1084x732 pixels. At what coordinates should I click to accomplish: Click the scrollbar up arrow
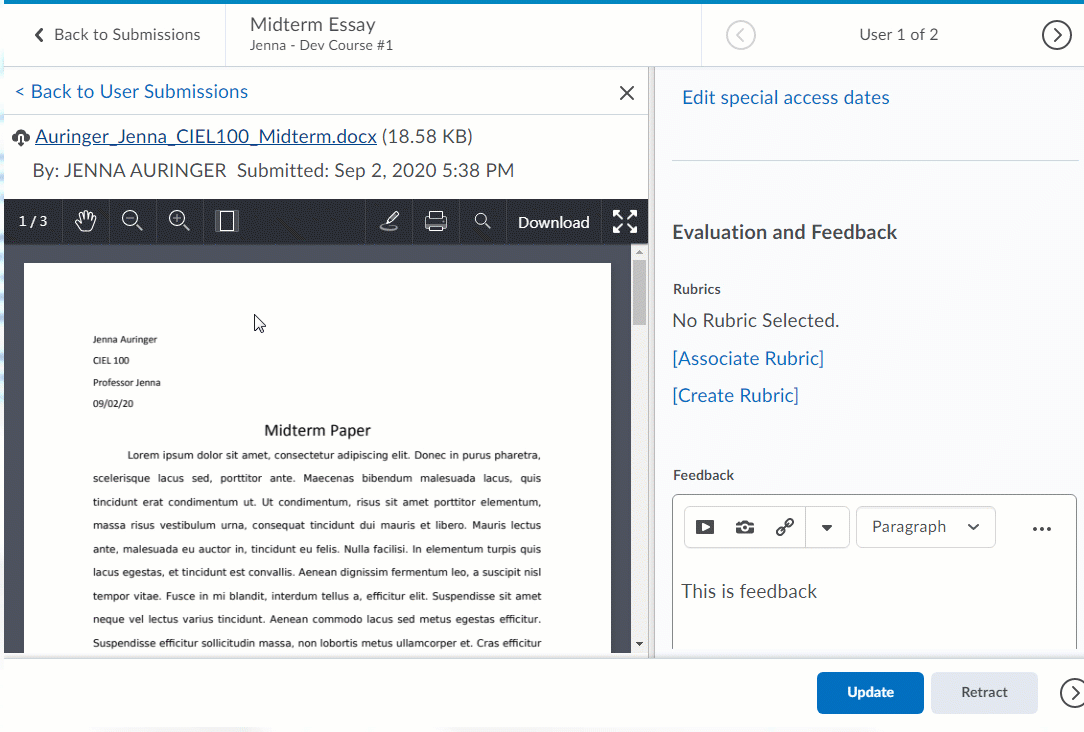coord(639,254)
